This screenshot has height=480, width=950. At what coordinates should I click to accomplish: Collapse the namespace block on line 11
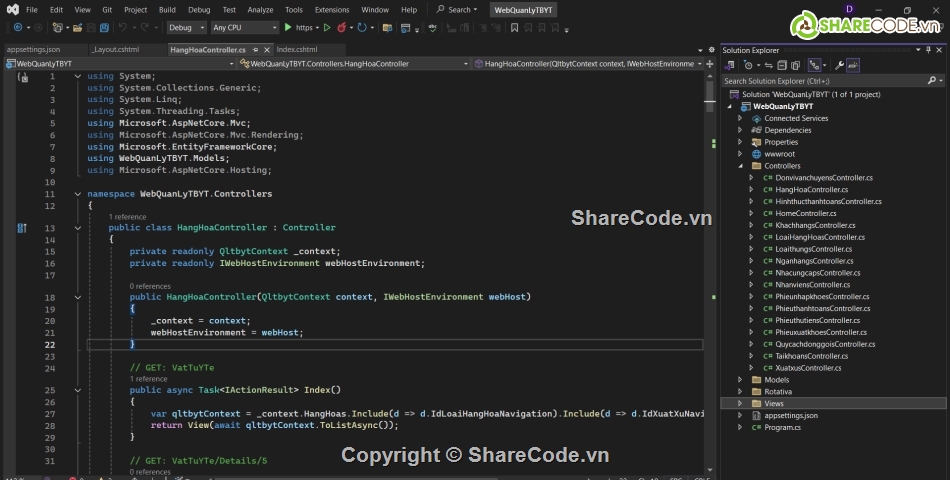(x=78, y=194)
